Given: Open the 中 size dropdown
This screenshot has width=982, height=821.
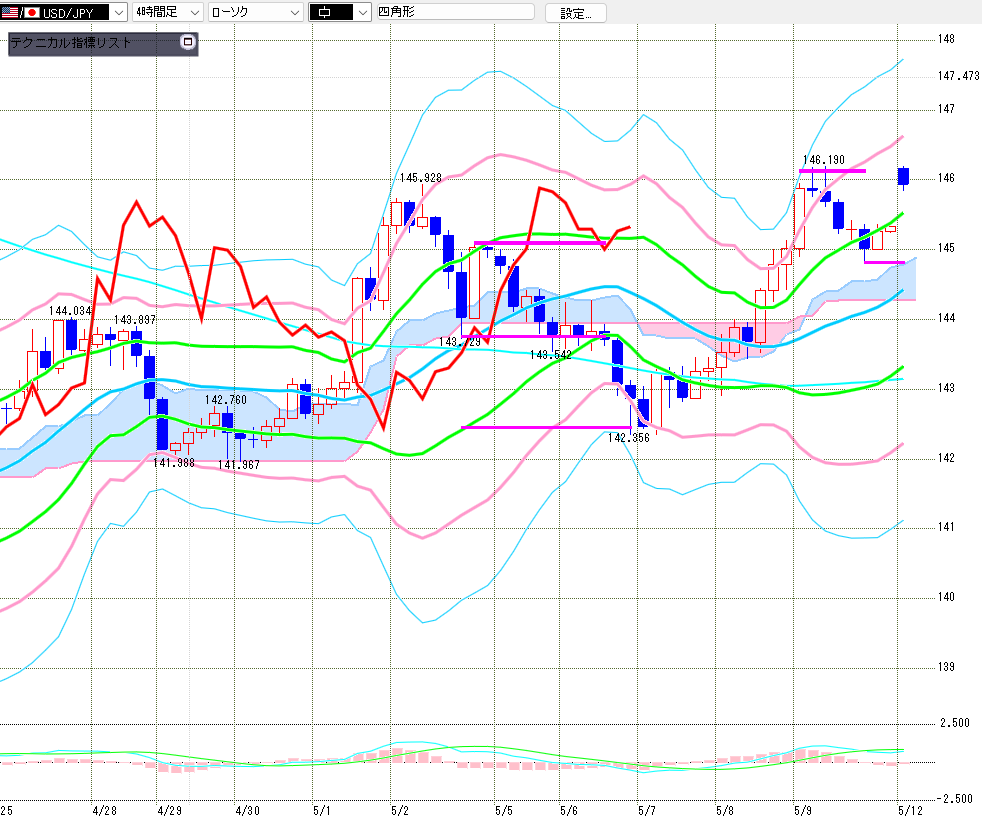Looking at the screenshot, I should point(340,12).
